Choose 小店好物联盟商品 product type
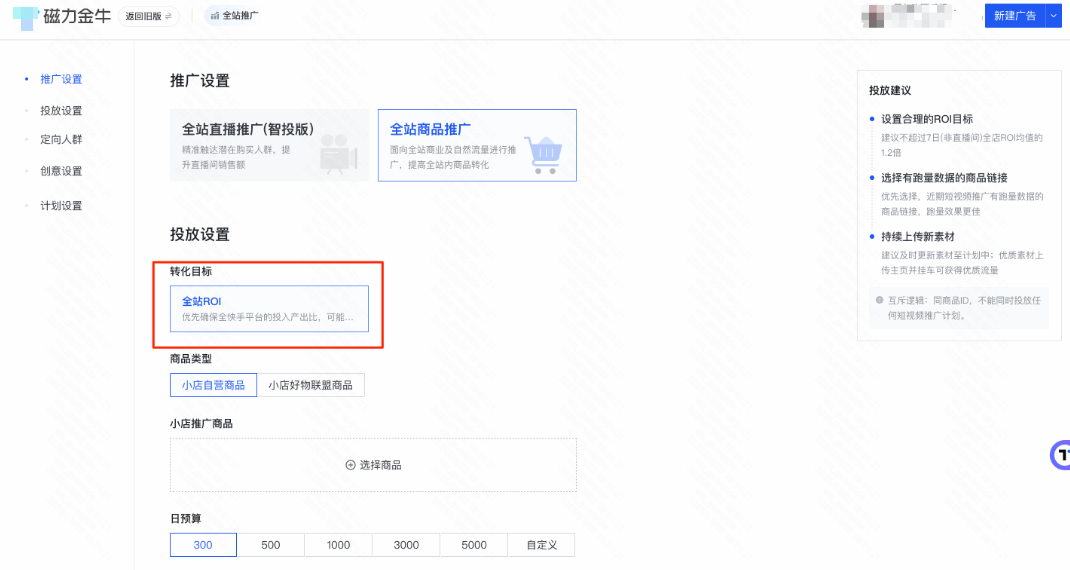This screenshot has width=1070, height=570. pos(310,385)
